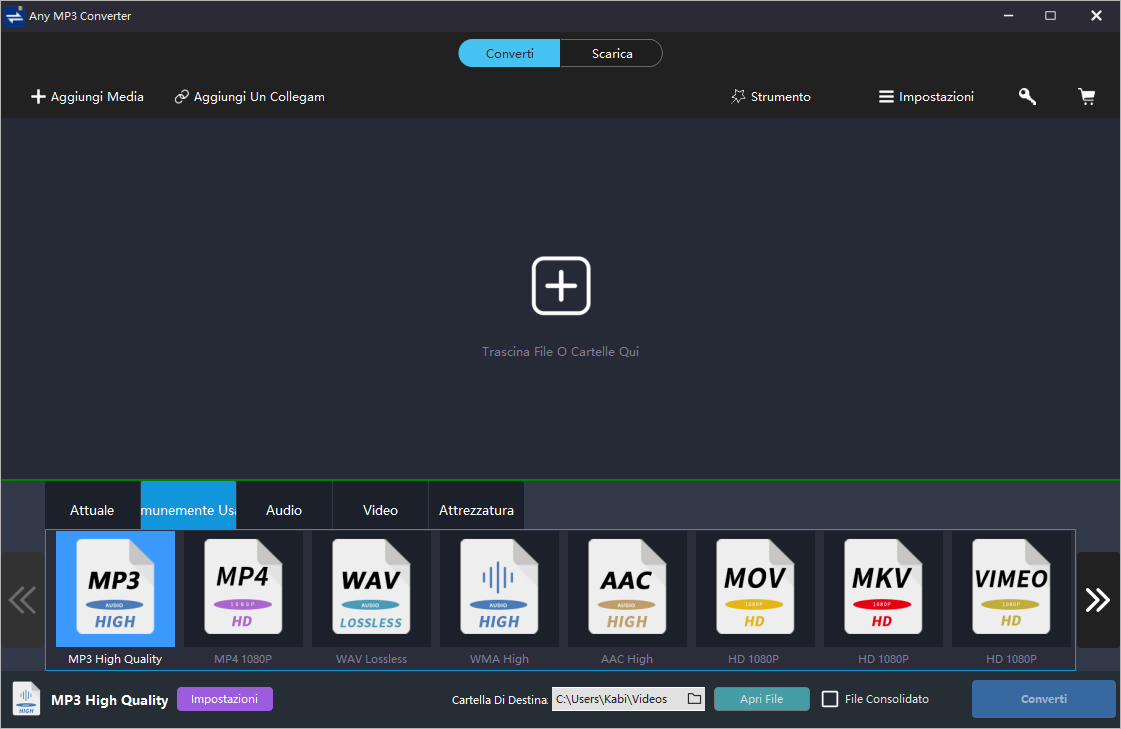This screenshot has width=1121, height=729.
Task: Click Aggiungi Media
Action: coord(87,96)
